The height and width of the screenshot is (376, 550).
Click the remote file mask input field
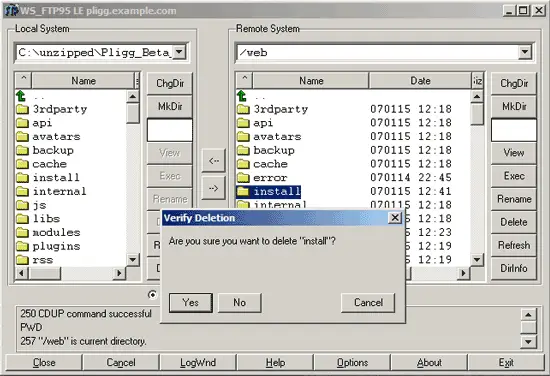tap(514, 130)
